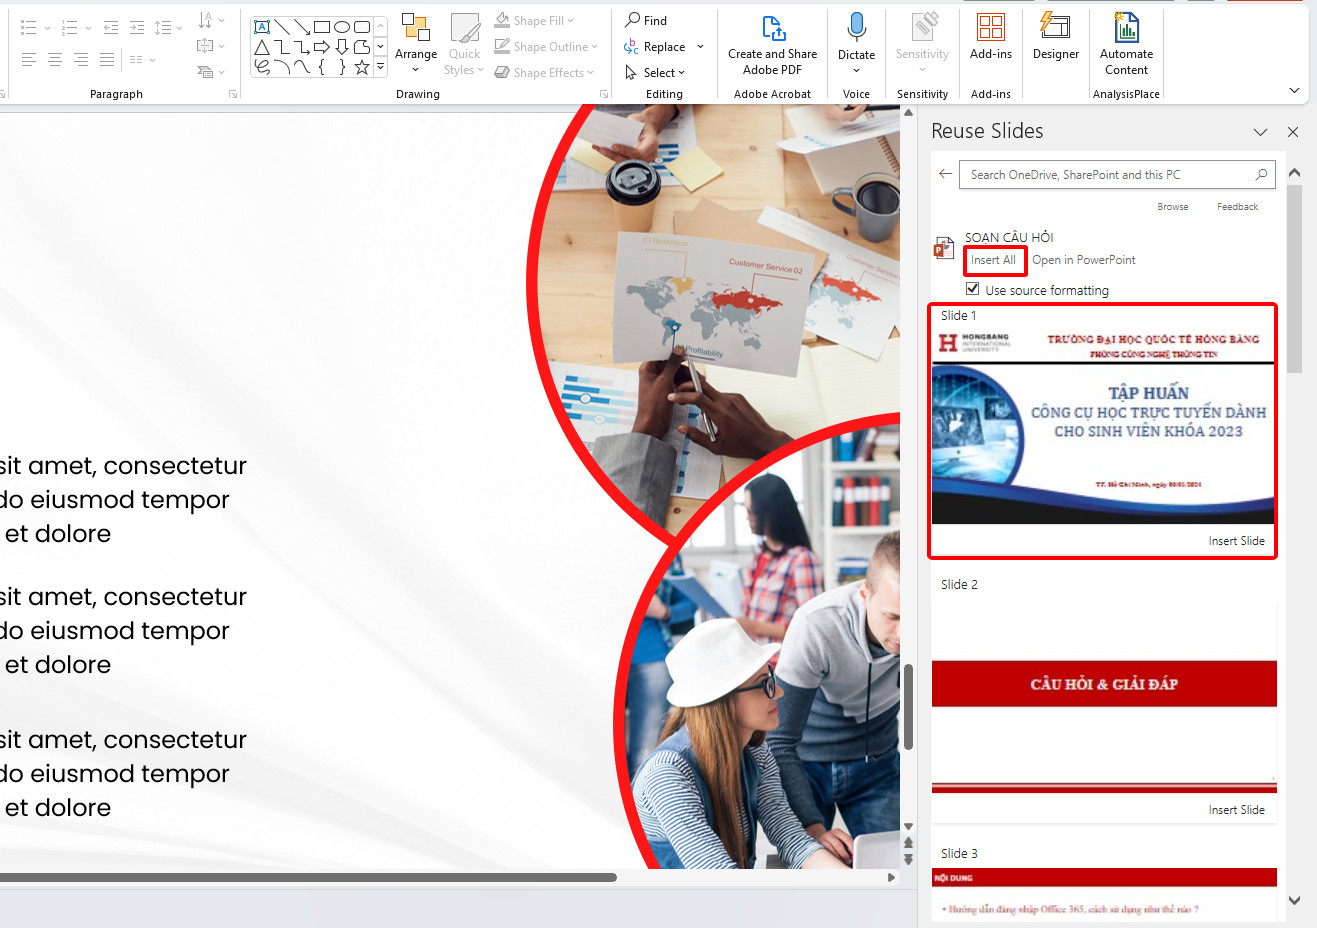Pick the Right Brace shape

(342, 67)
